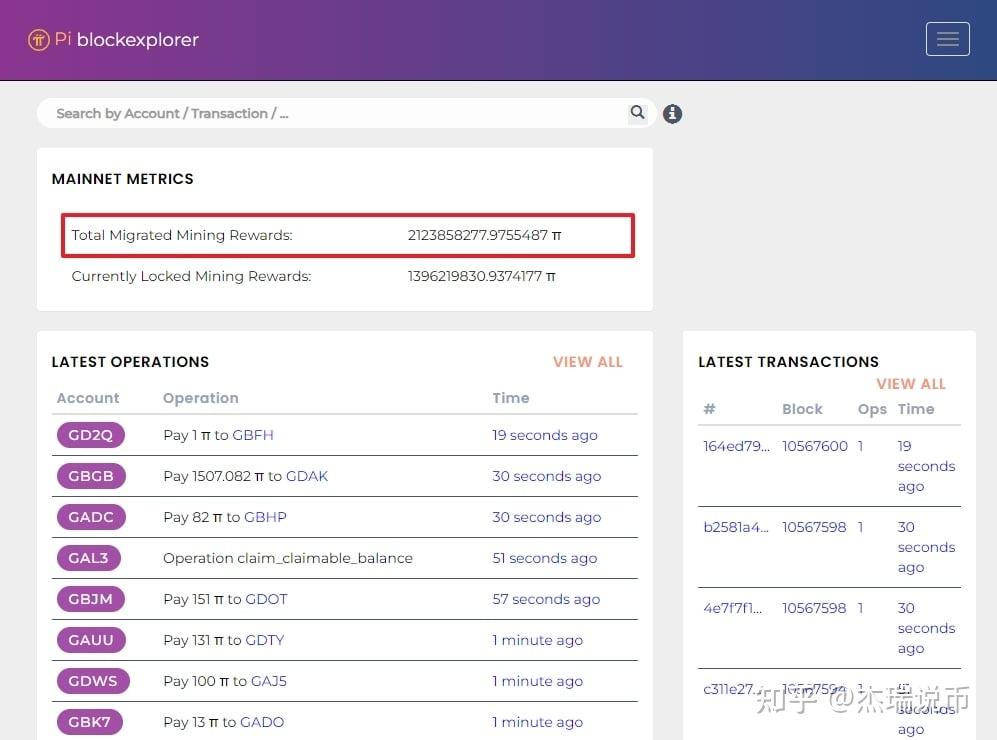Open recipient account GADO
Screen dimensions: 997x740
pyautogui.click(x=262, y=722)
